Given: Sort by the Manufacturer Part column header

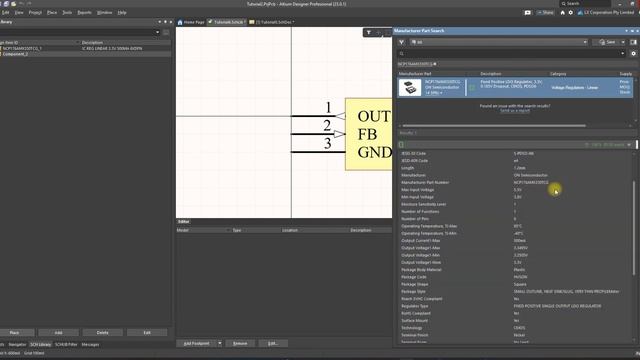Looking at the screenshot, I should pyautogui.click(x=415, y=74).
